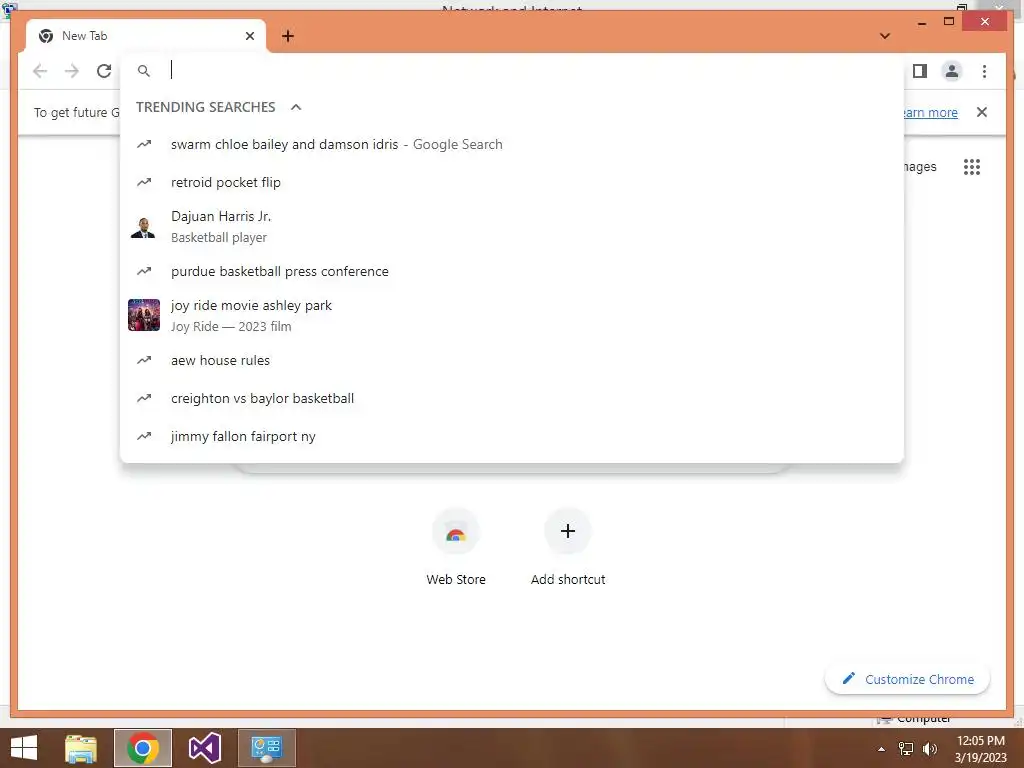This screenshot has height=768, width=1024.
Task: Dismiss the info bar with X
Action: 982,112
